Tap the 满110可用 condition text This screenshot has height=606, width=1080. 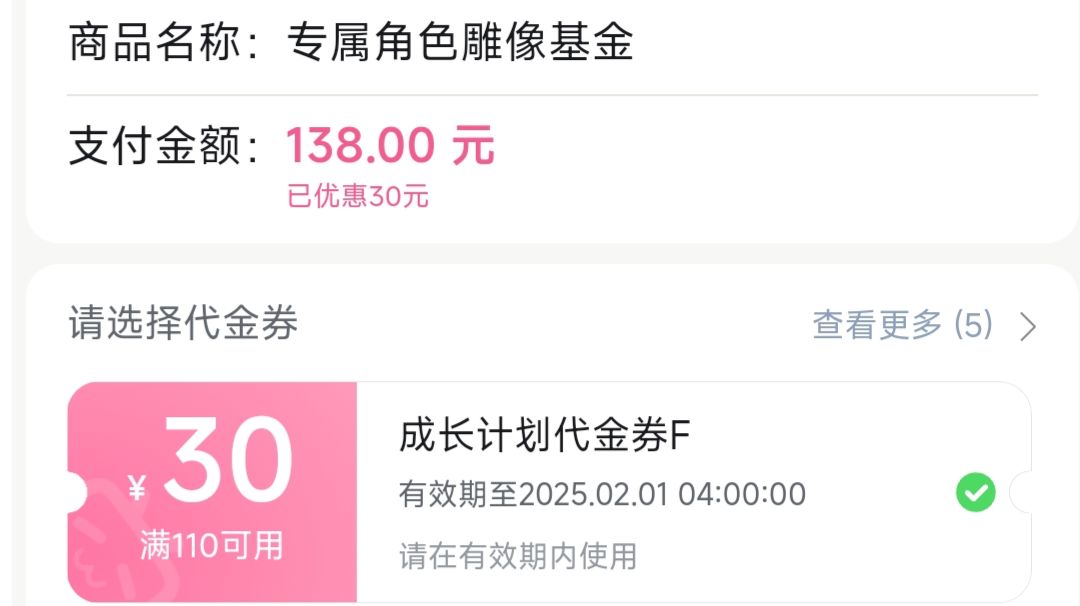click(211, 546)
